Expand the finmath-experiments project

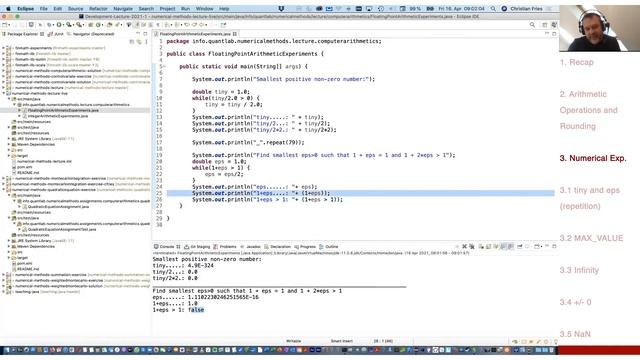[x=4, y=48]
